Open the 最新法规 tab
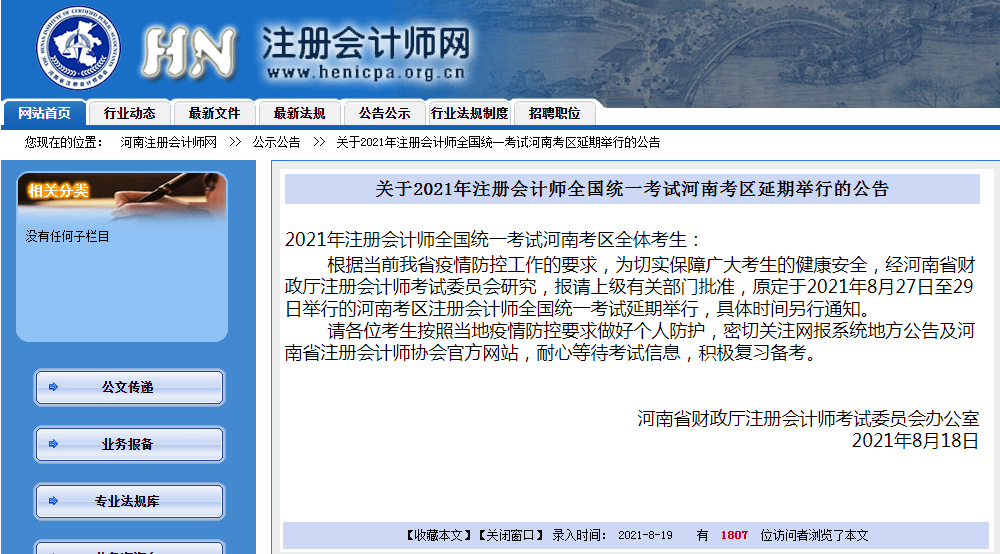Image resolution: width=1000 pixels, height=554 pixels. (299, 113)
